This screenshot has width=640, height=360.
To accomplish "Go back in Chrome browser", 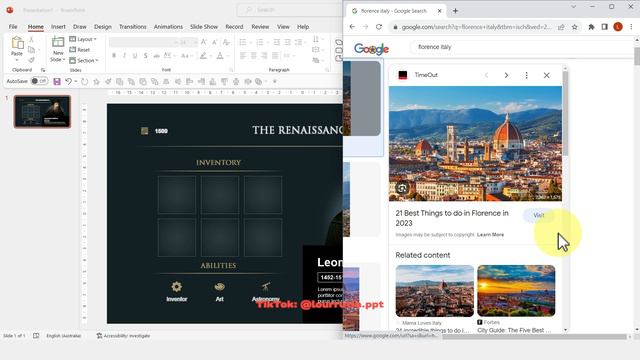I will tap(352, 27).
